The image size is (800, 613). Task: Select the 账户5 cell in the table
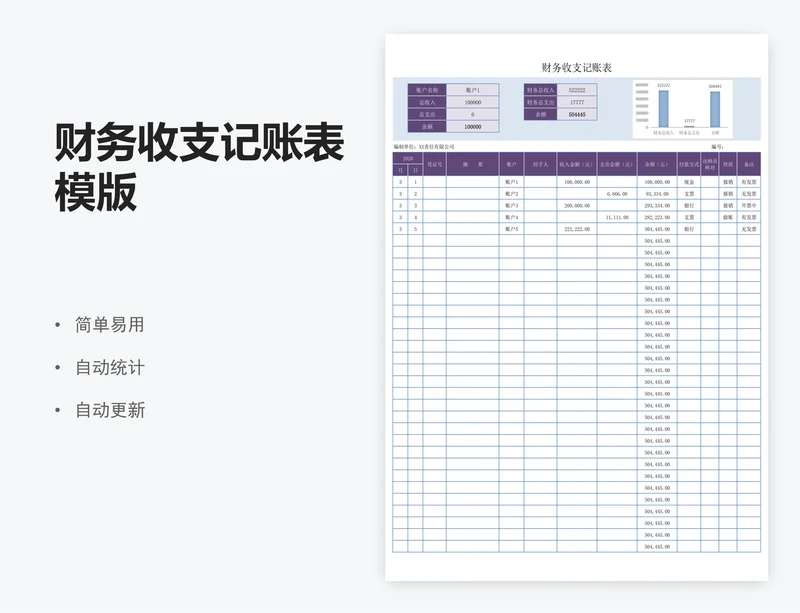click(511, 229)
